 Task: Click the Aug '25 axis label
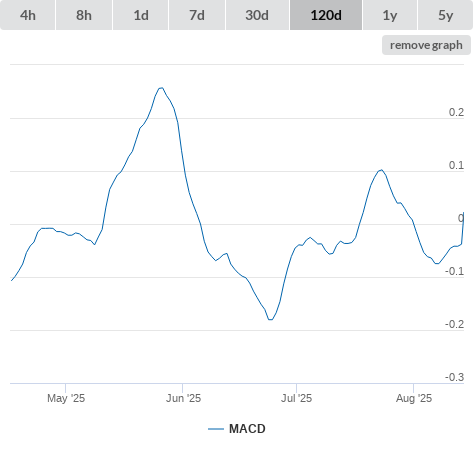pos(414,398)
